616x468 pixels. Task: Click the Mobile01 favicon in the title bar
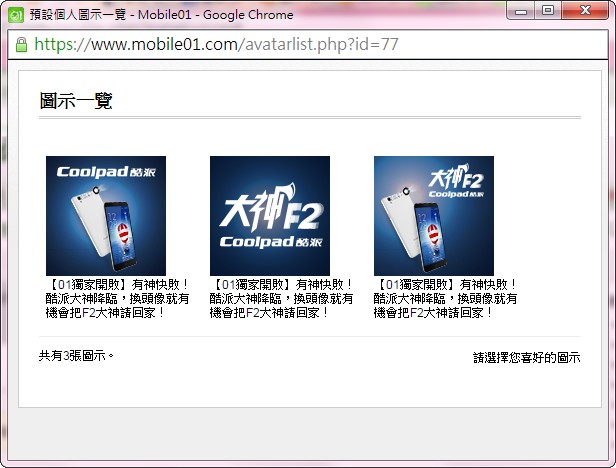(16, 15)
